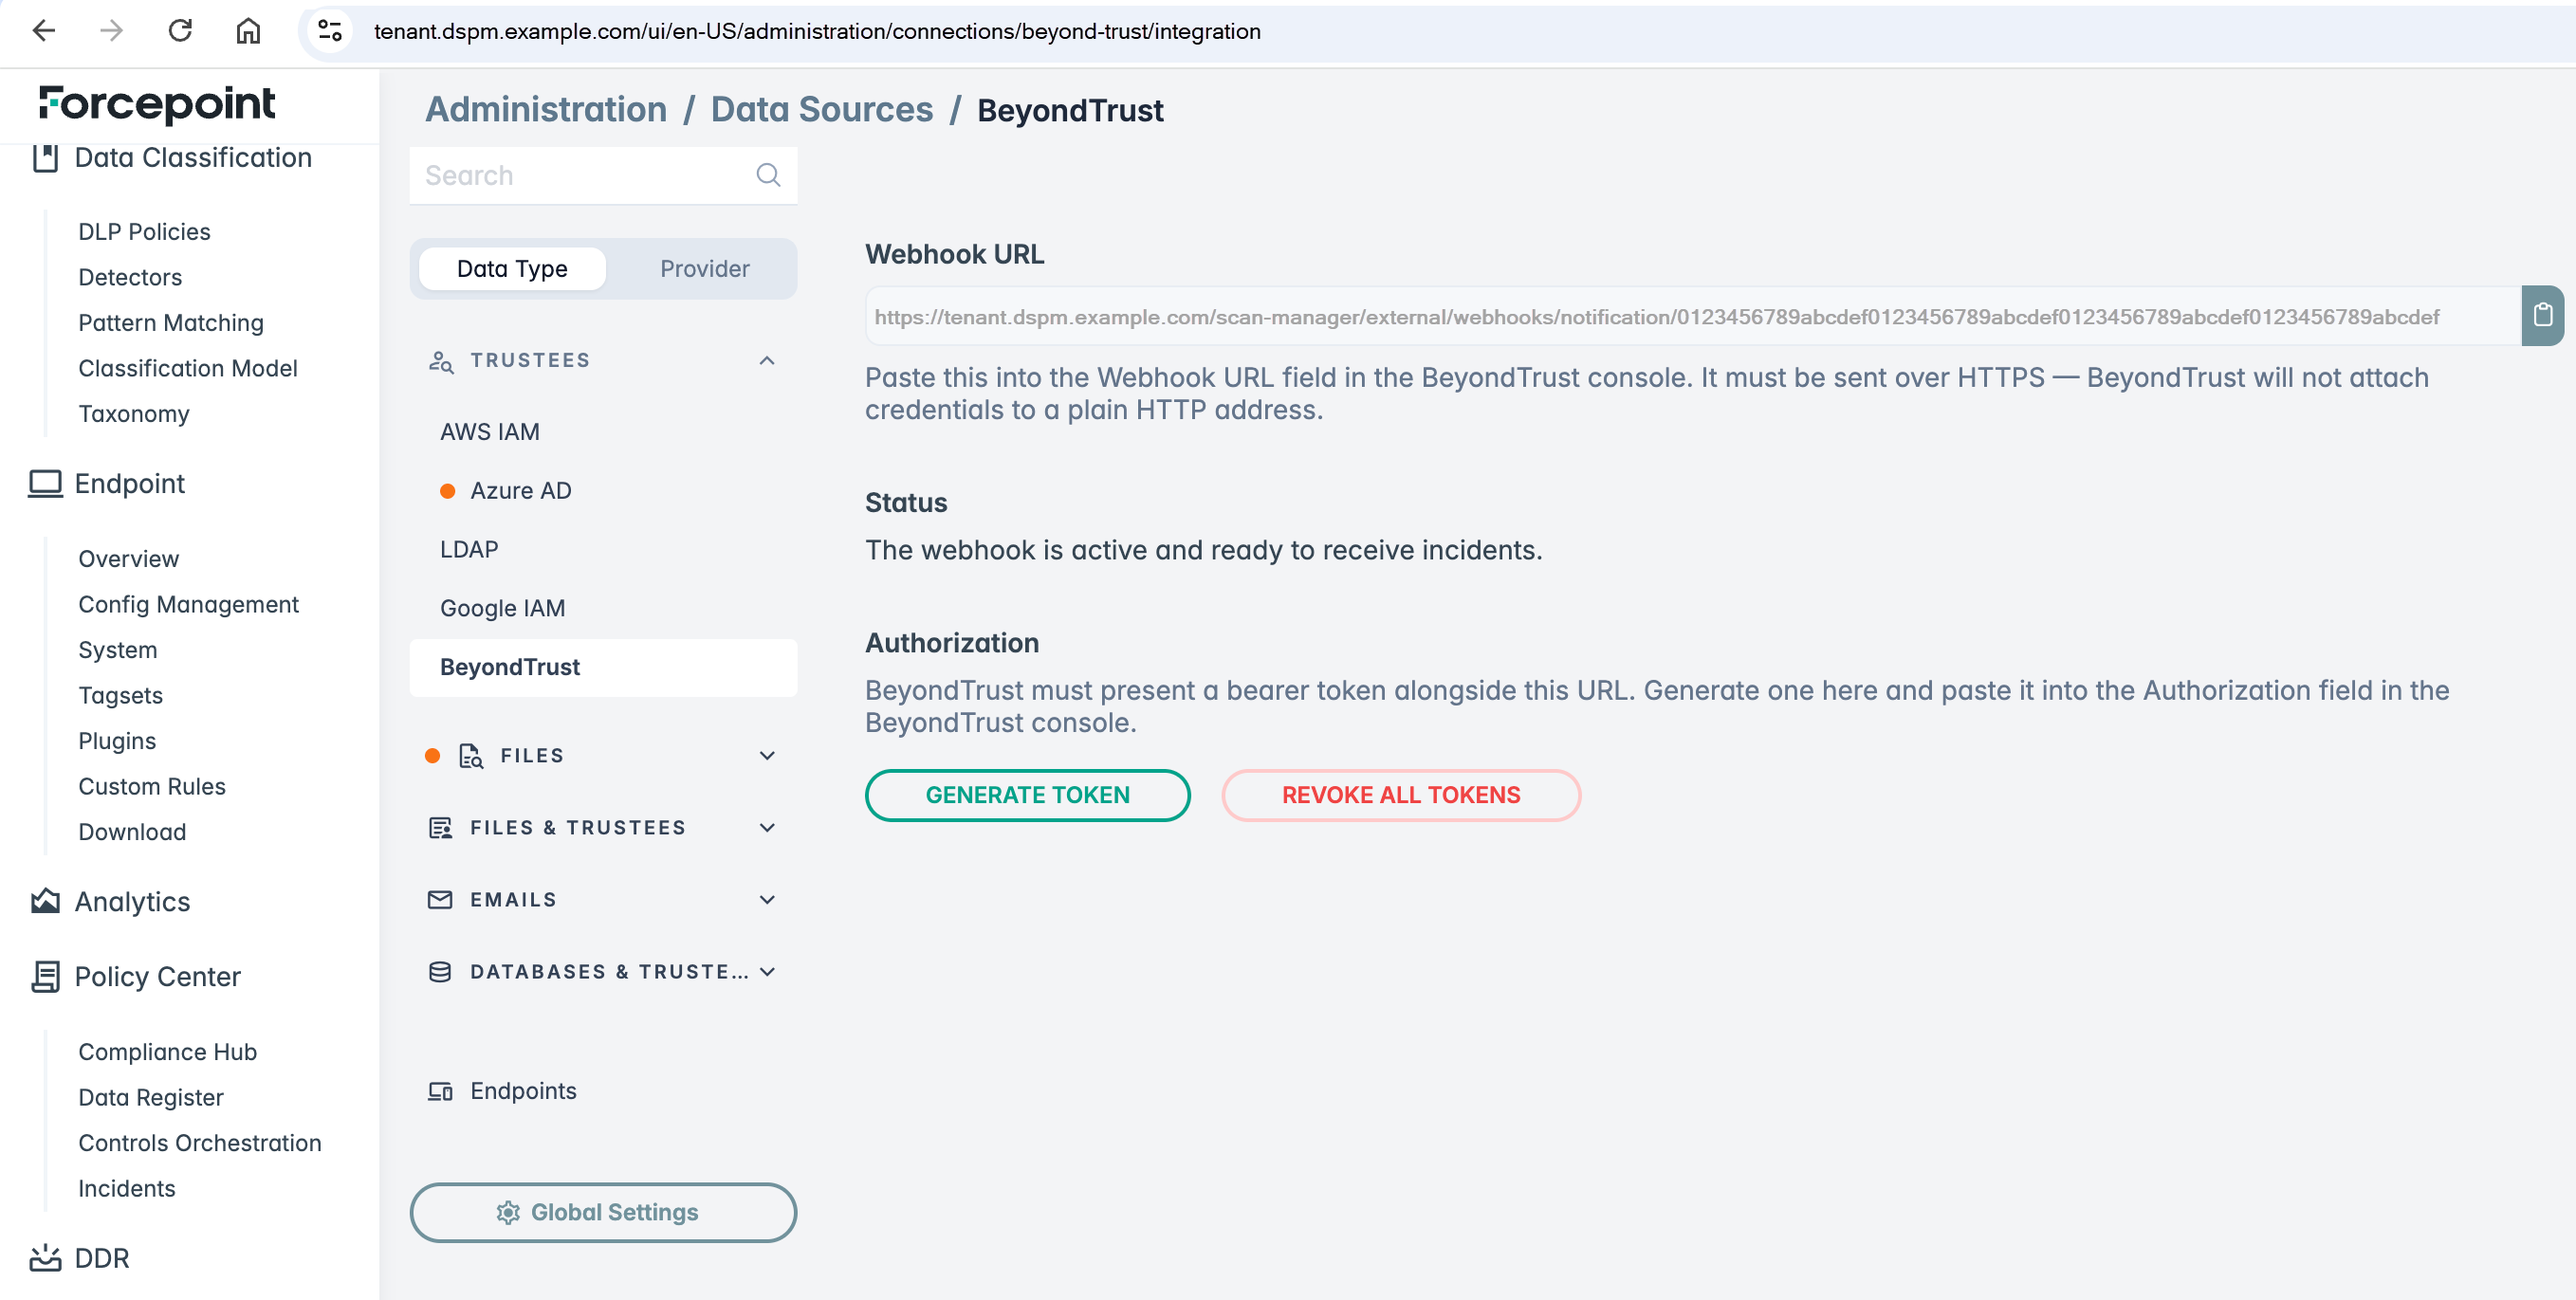Open Global Settings
Viewport: 2576px width, 1300px height.
(603, 1213)
